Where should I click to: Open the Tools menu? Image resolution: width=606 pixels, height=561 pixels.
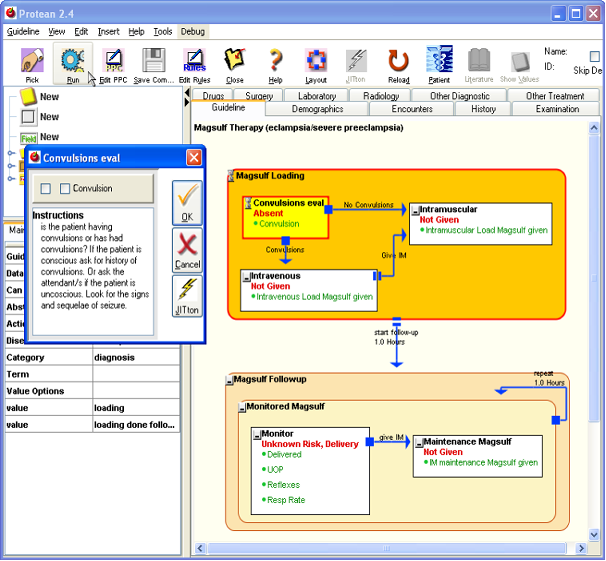162,32
